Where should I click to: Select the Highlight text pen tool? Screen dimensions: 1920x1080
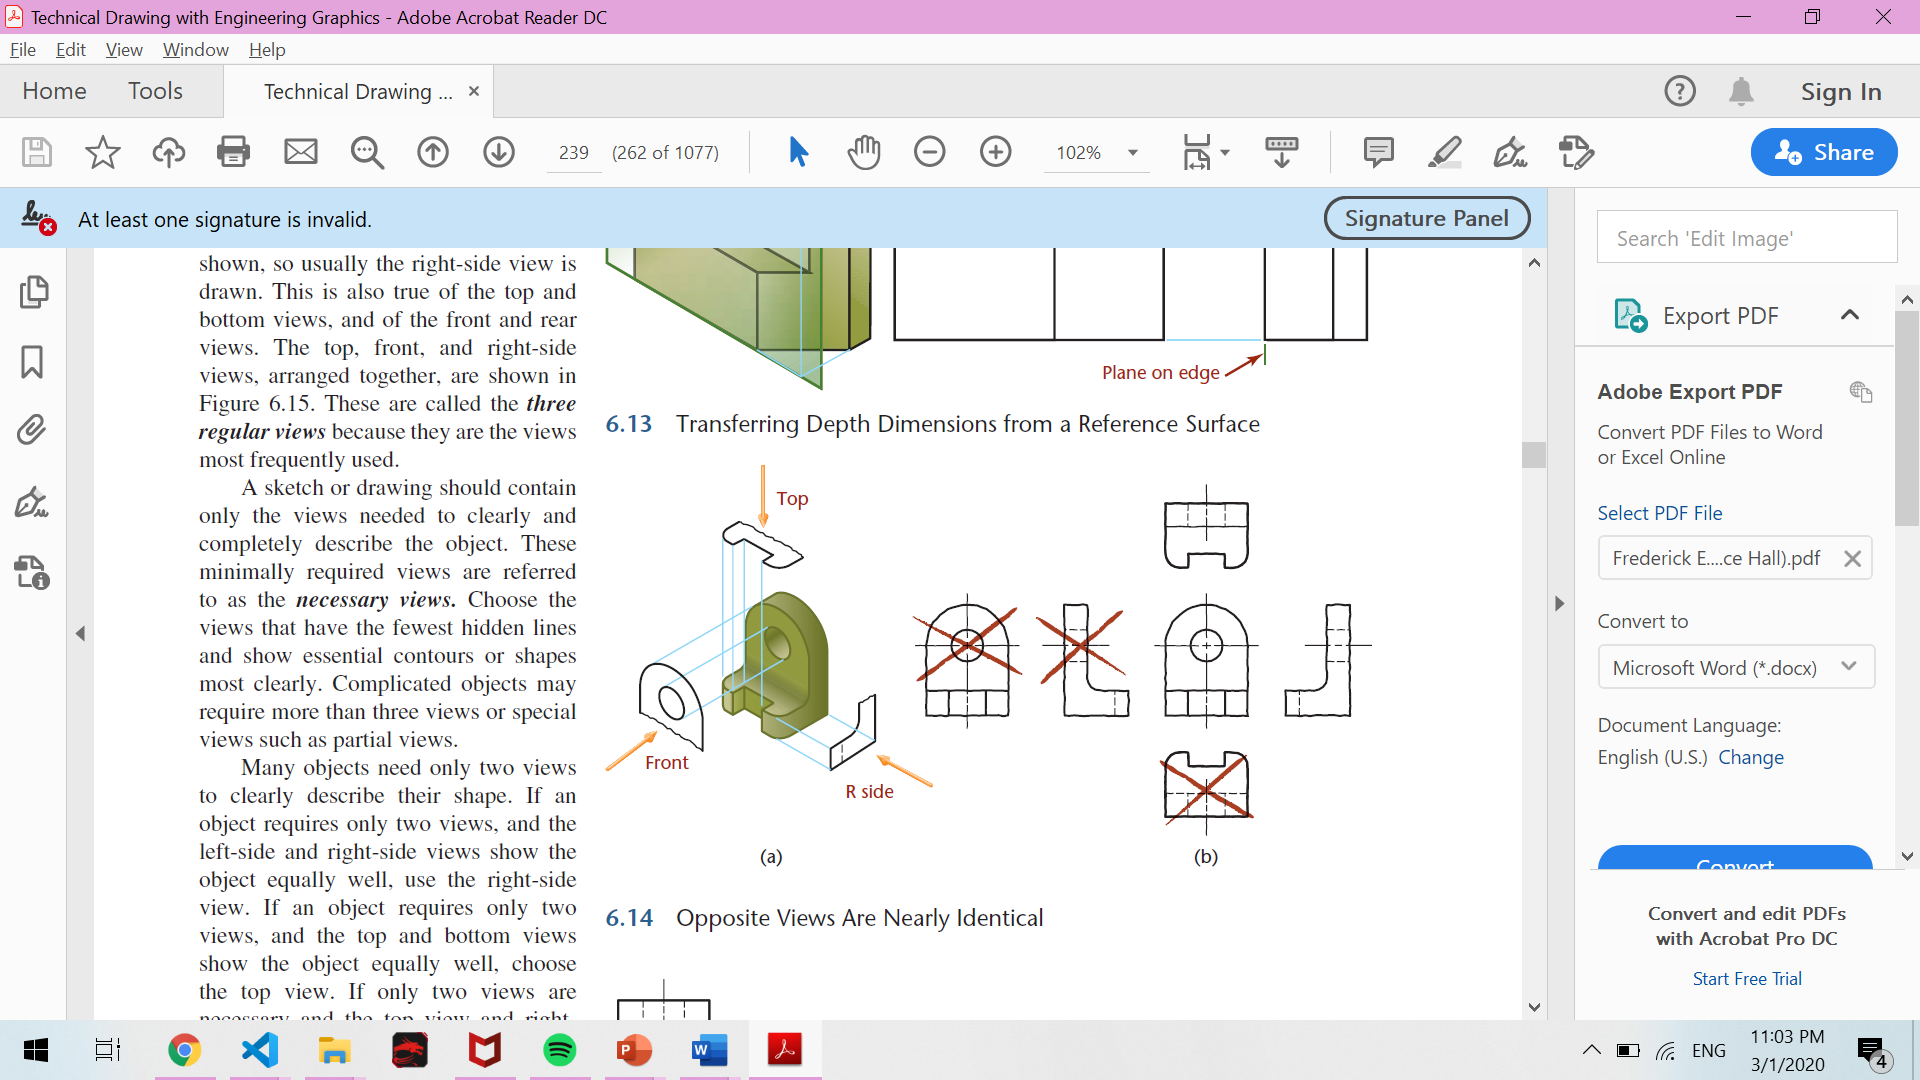click(1444, 152)
